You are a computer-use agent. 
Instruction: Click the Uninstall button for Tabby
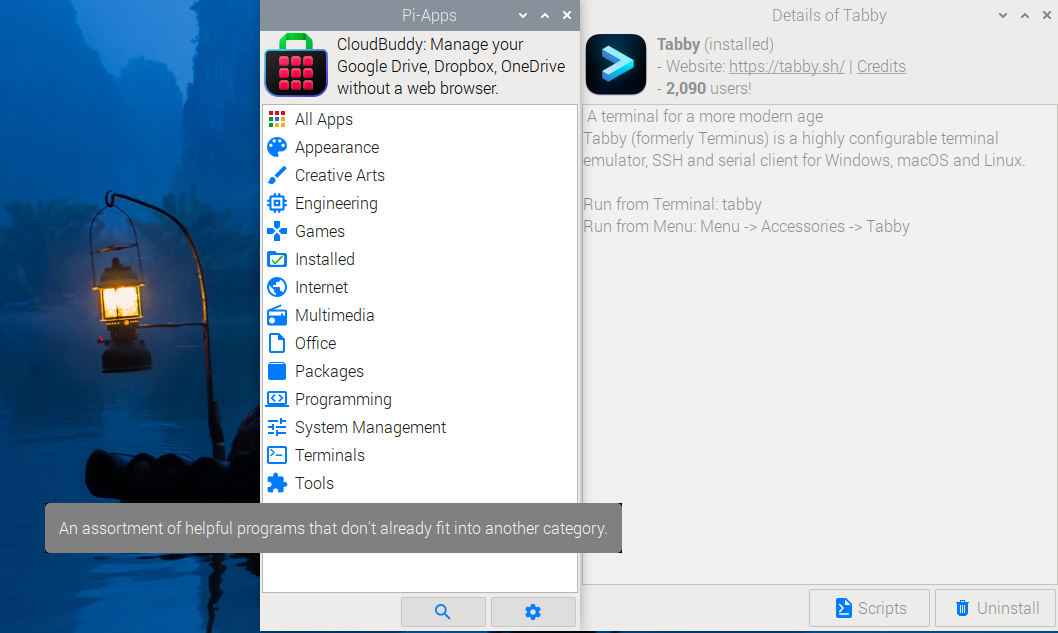(x=996, y=608)
